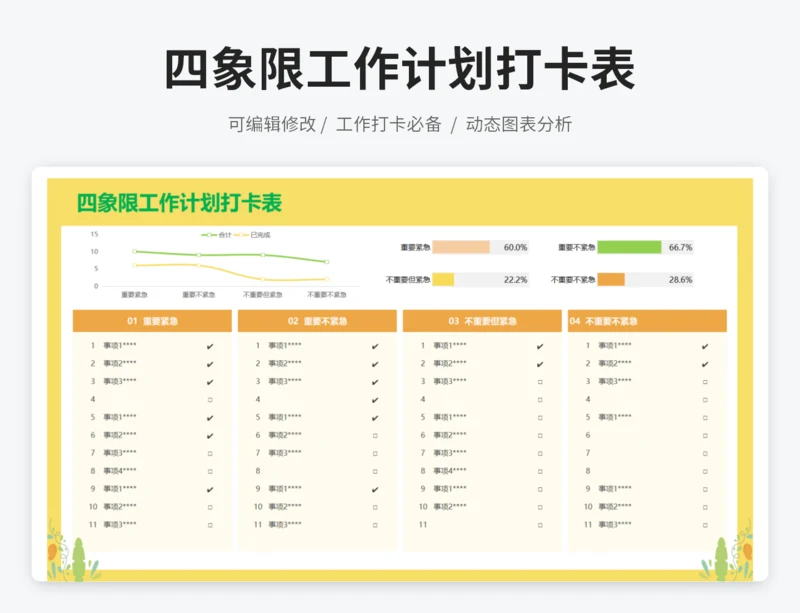The height and width of the screenshot is (613, 800).
Task: Click row 1 checkmark under 04 不重要不紧急
Action: pyautogui.click(x=705, y=346)
